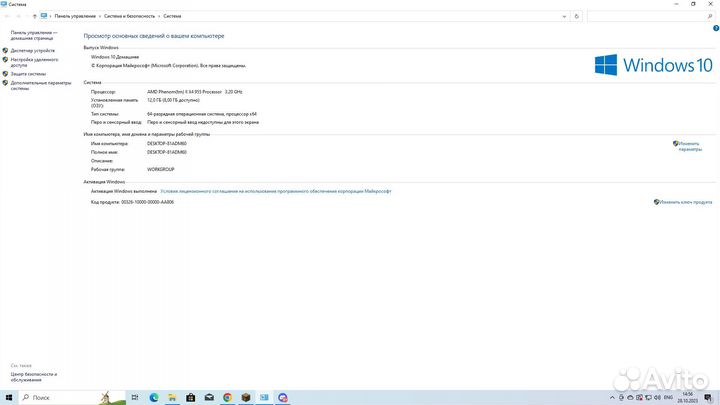Click the Windows 10 Домашняя edition text
This screenshot has width=720, height=405.
click(115, 57)
